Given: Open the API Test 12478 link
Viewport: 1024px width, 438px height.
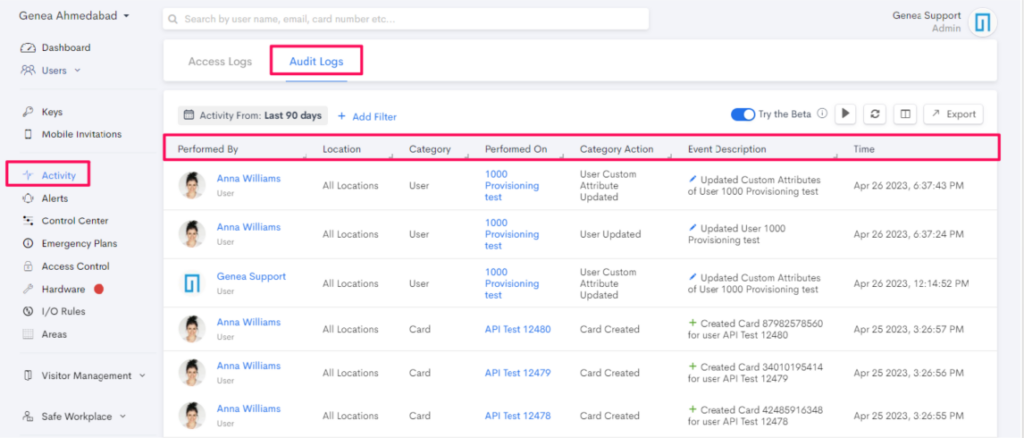Looking at the screenshot, I should pyautogui.click(x=517, y=415).
